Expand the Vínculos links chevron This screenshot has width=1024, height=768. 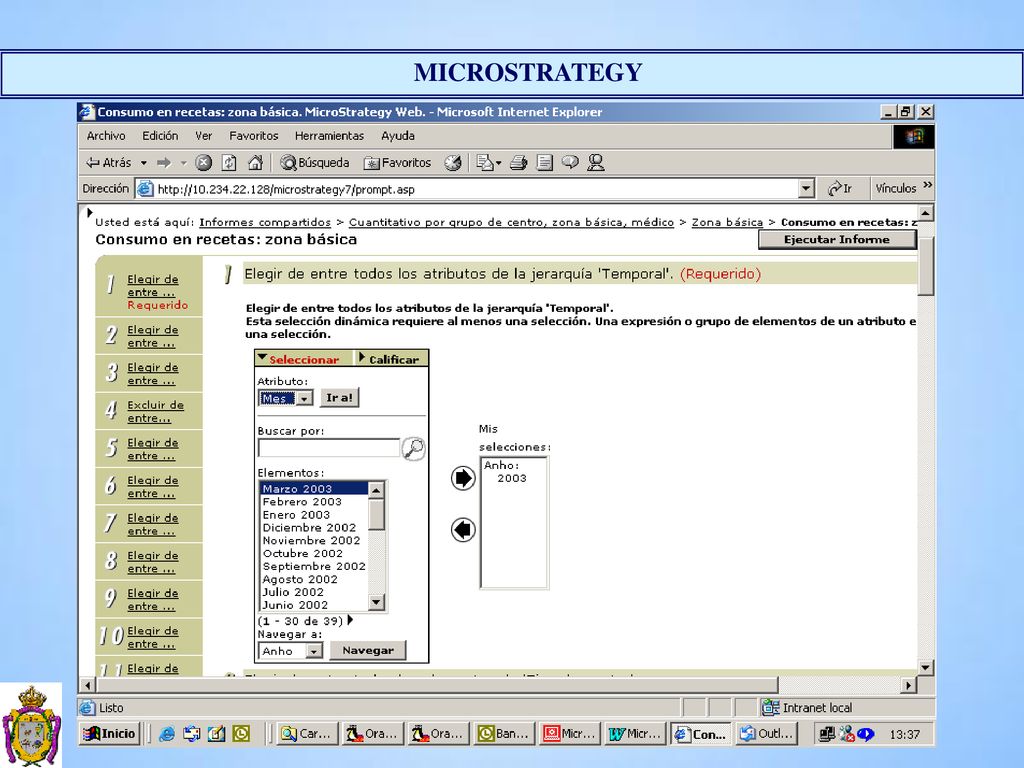tap(927, 186)
